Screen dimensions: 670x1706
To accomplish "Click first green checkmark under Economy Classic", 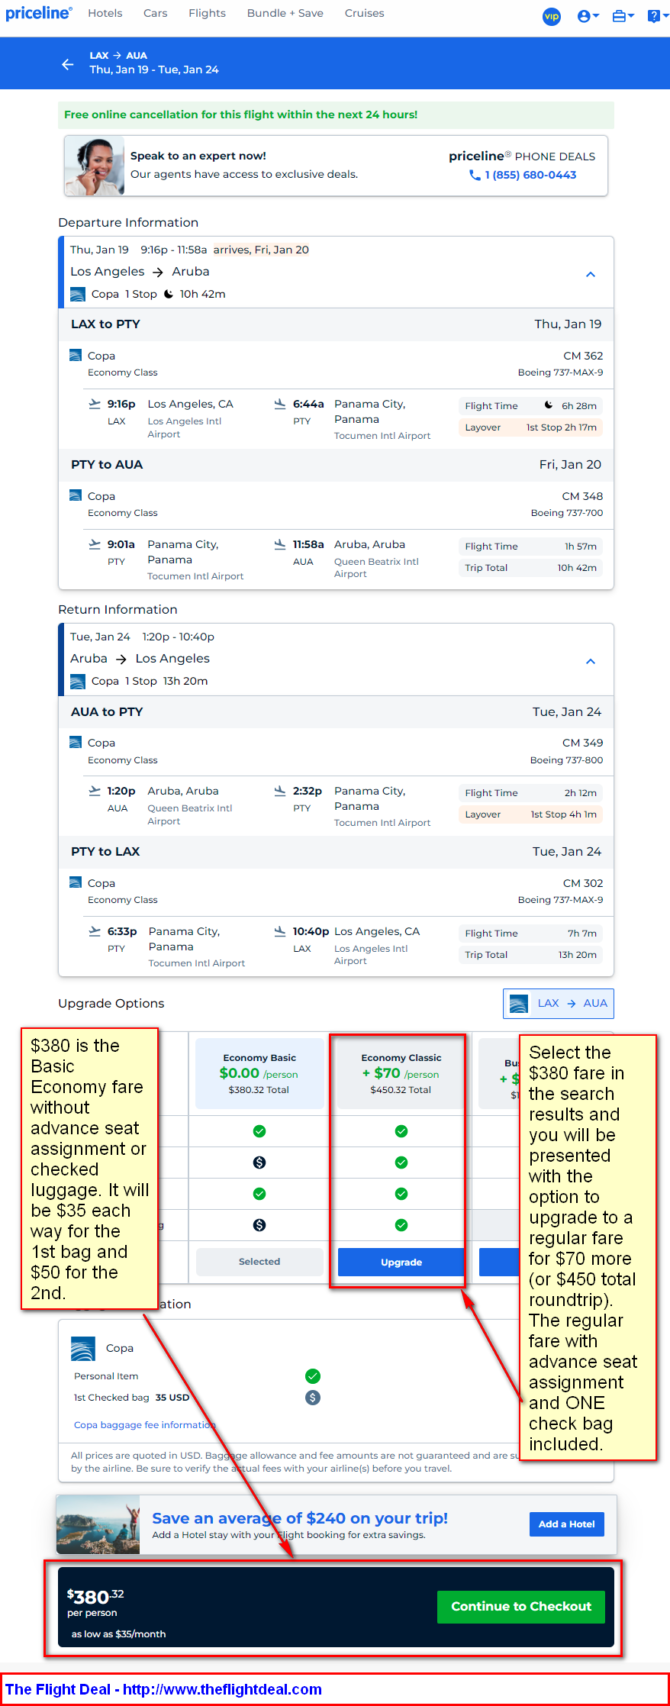I will 401,1131.
